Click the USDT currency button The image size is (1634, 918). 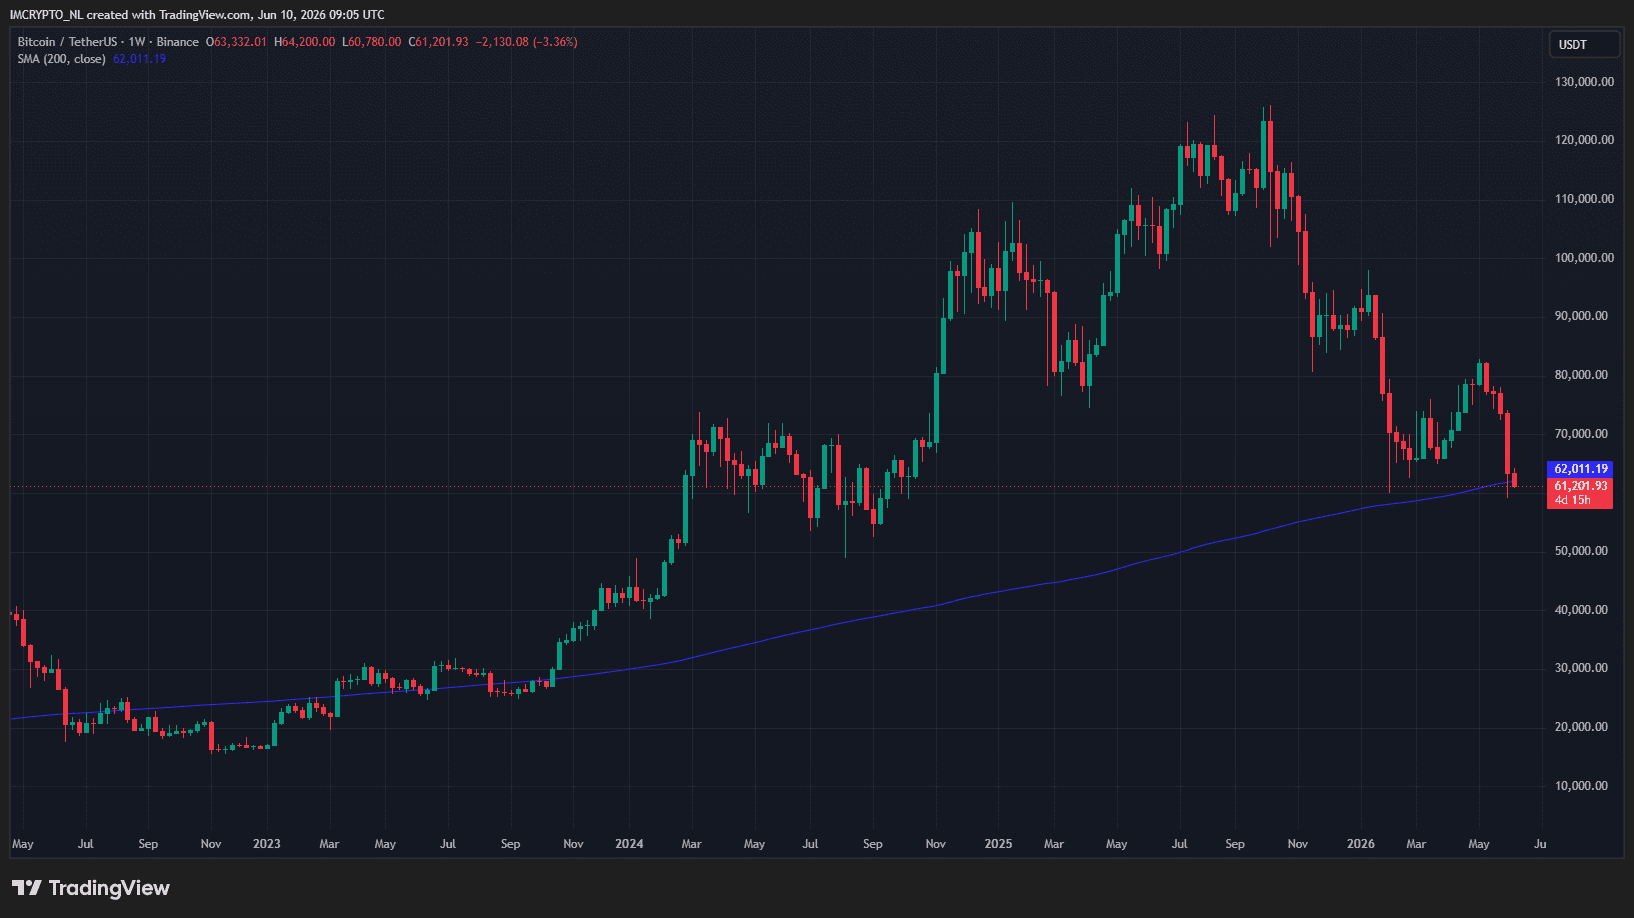coord(1584,44)
